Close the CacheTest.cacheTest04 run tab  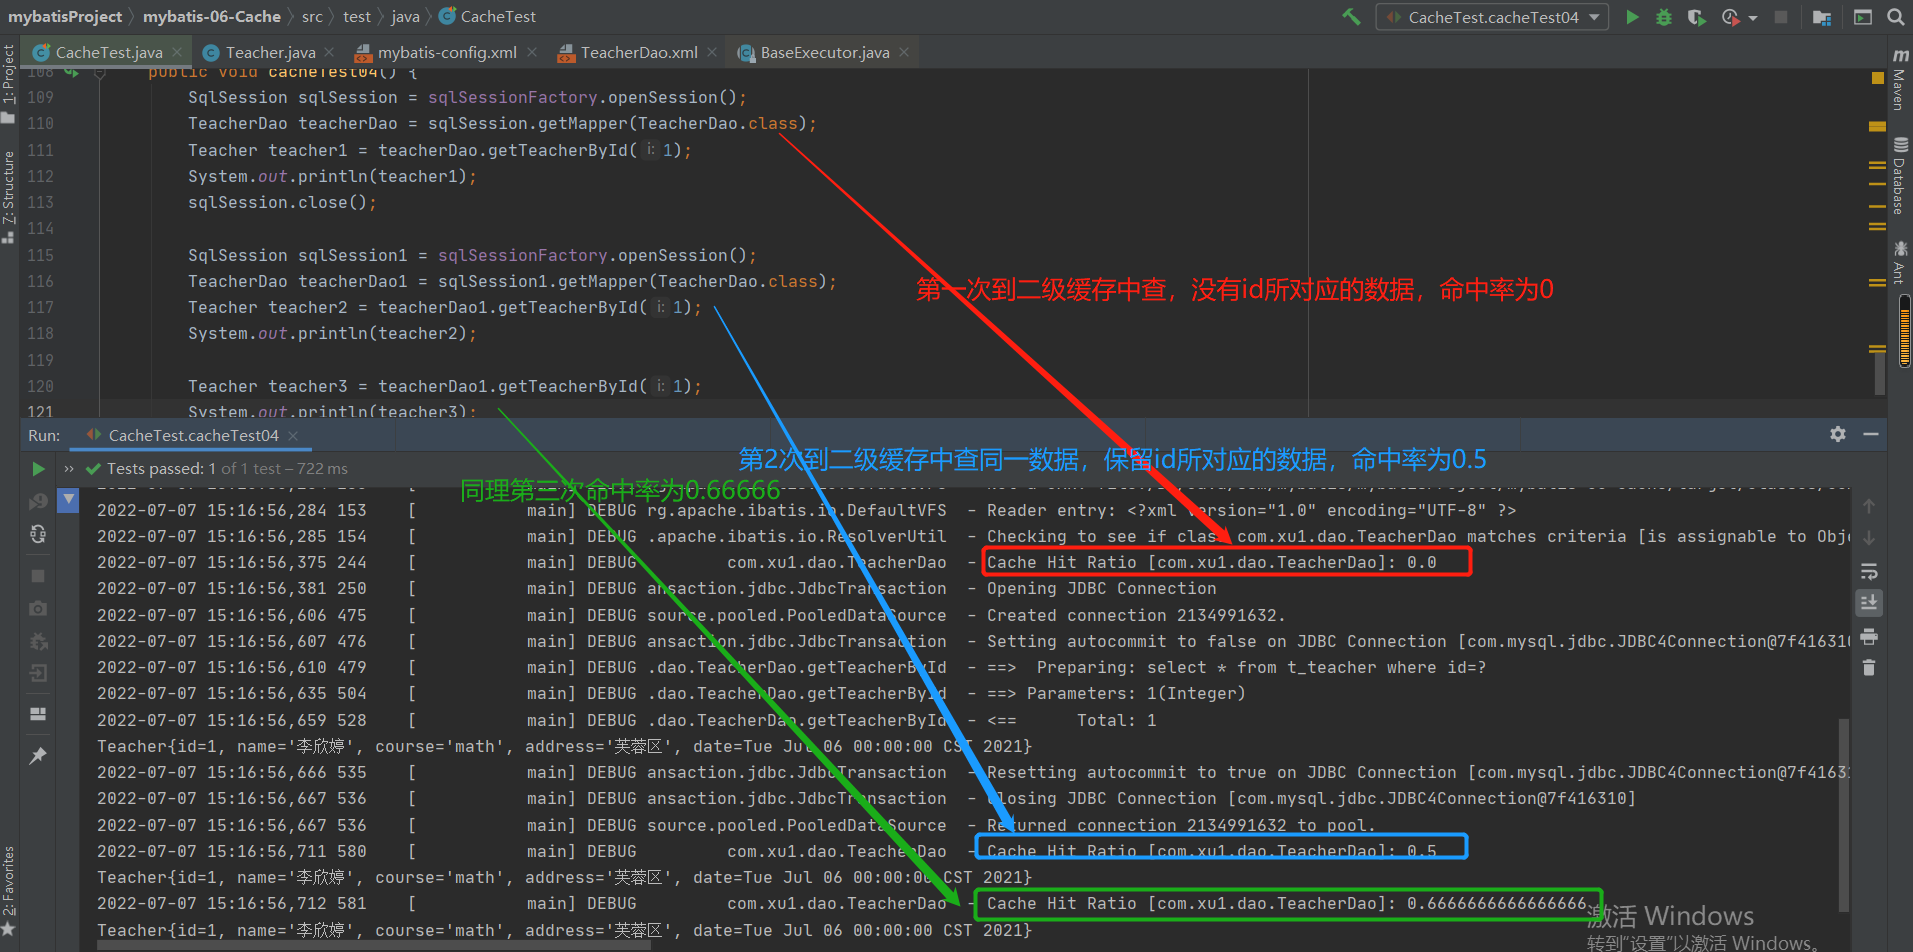click(x=293, y=435)
